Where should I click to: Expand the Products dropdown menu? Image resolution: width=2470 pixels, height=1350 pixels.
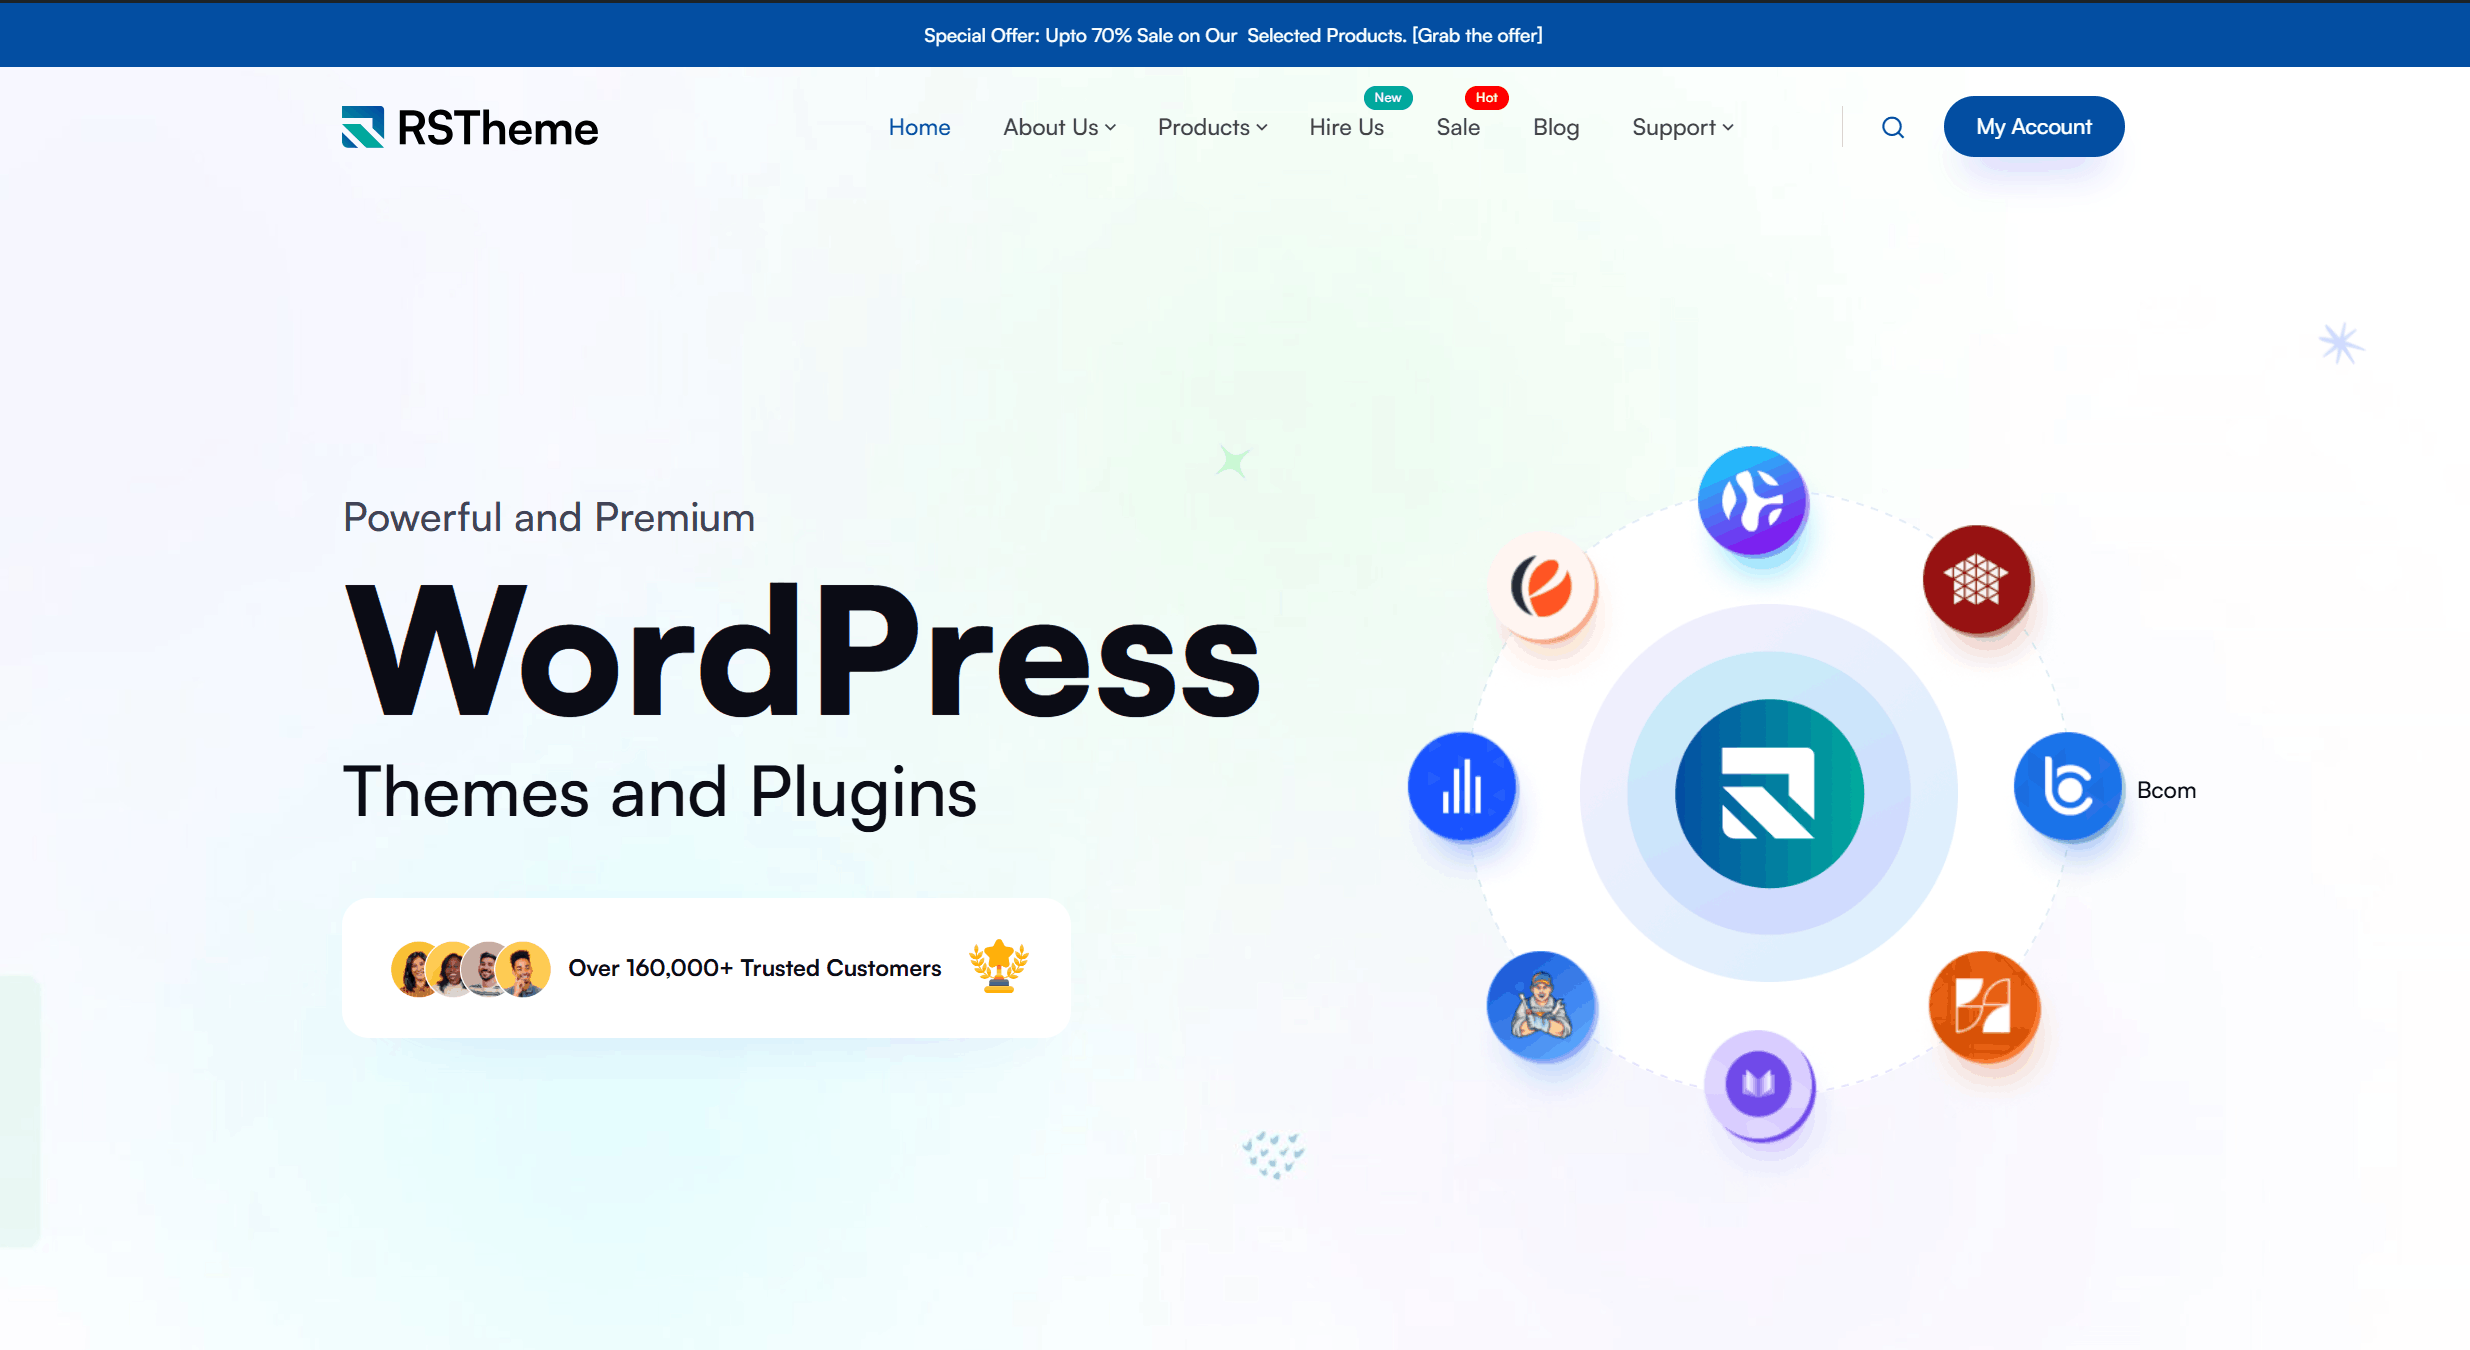pyautogui.click(x=1212, y=127)
